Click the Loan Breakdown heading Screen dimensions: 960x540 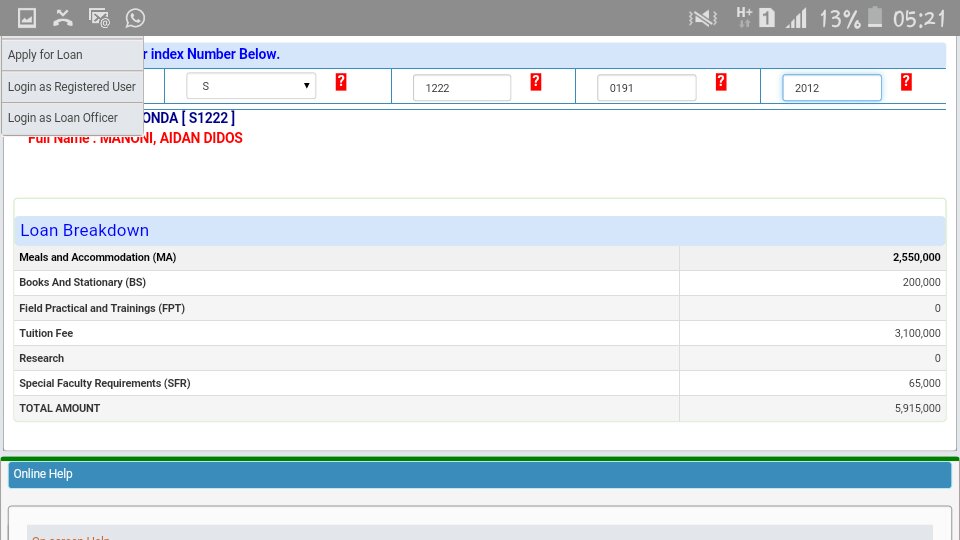(84, 230)
